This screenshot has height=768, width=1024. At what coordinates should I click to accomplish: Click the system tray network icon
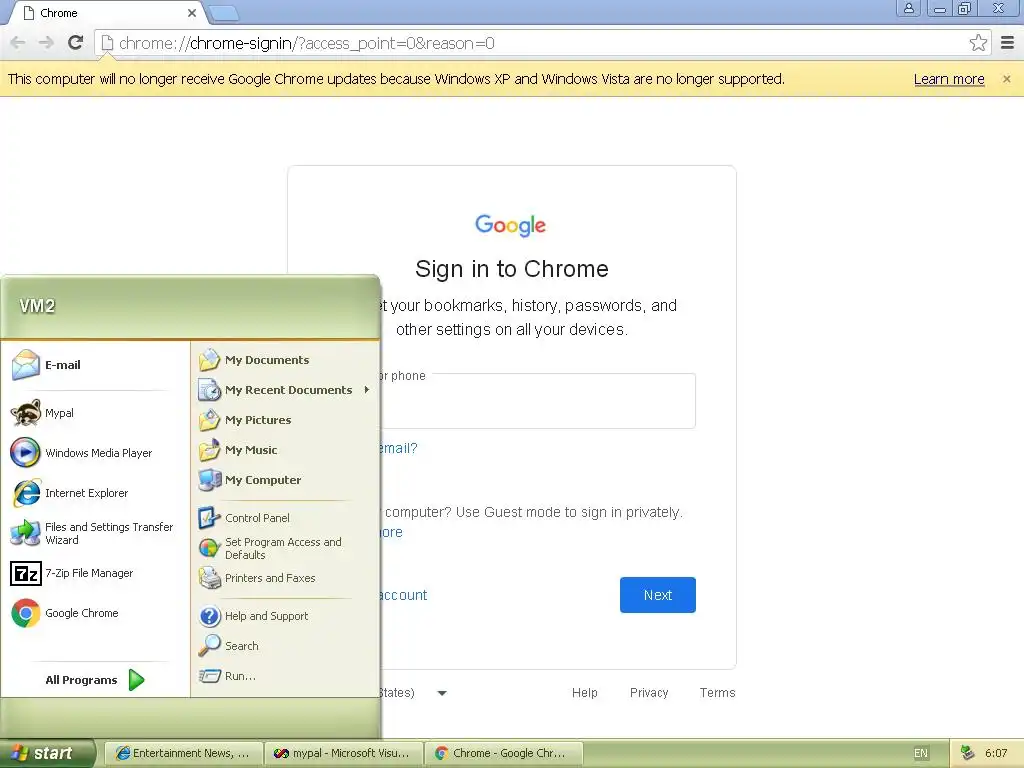(968, 753)
